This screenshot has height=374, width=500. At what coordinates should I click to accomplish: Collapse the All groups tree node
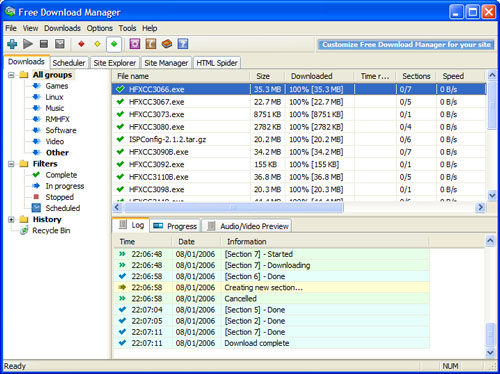pyautogui.click(x=11, y=75)
